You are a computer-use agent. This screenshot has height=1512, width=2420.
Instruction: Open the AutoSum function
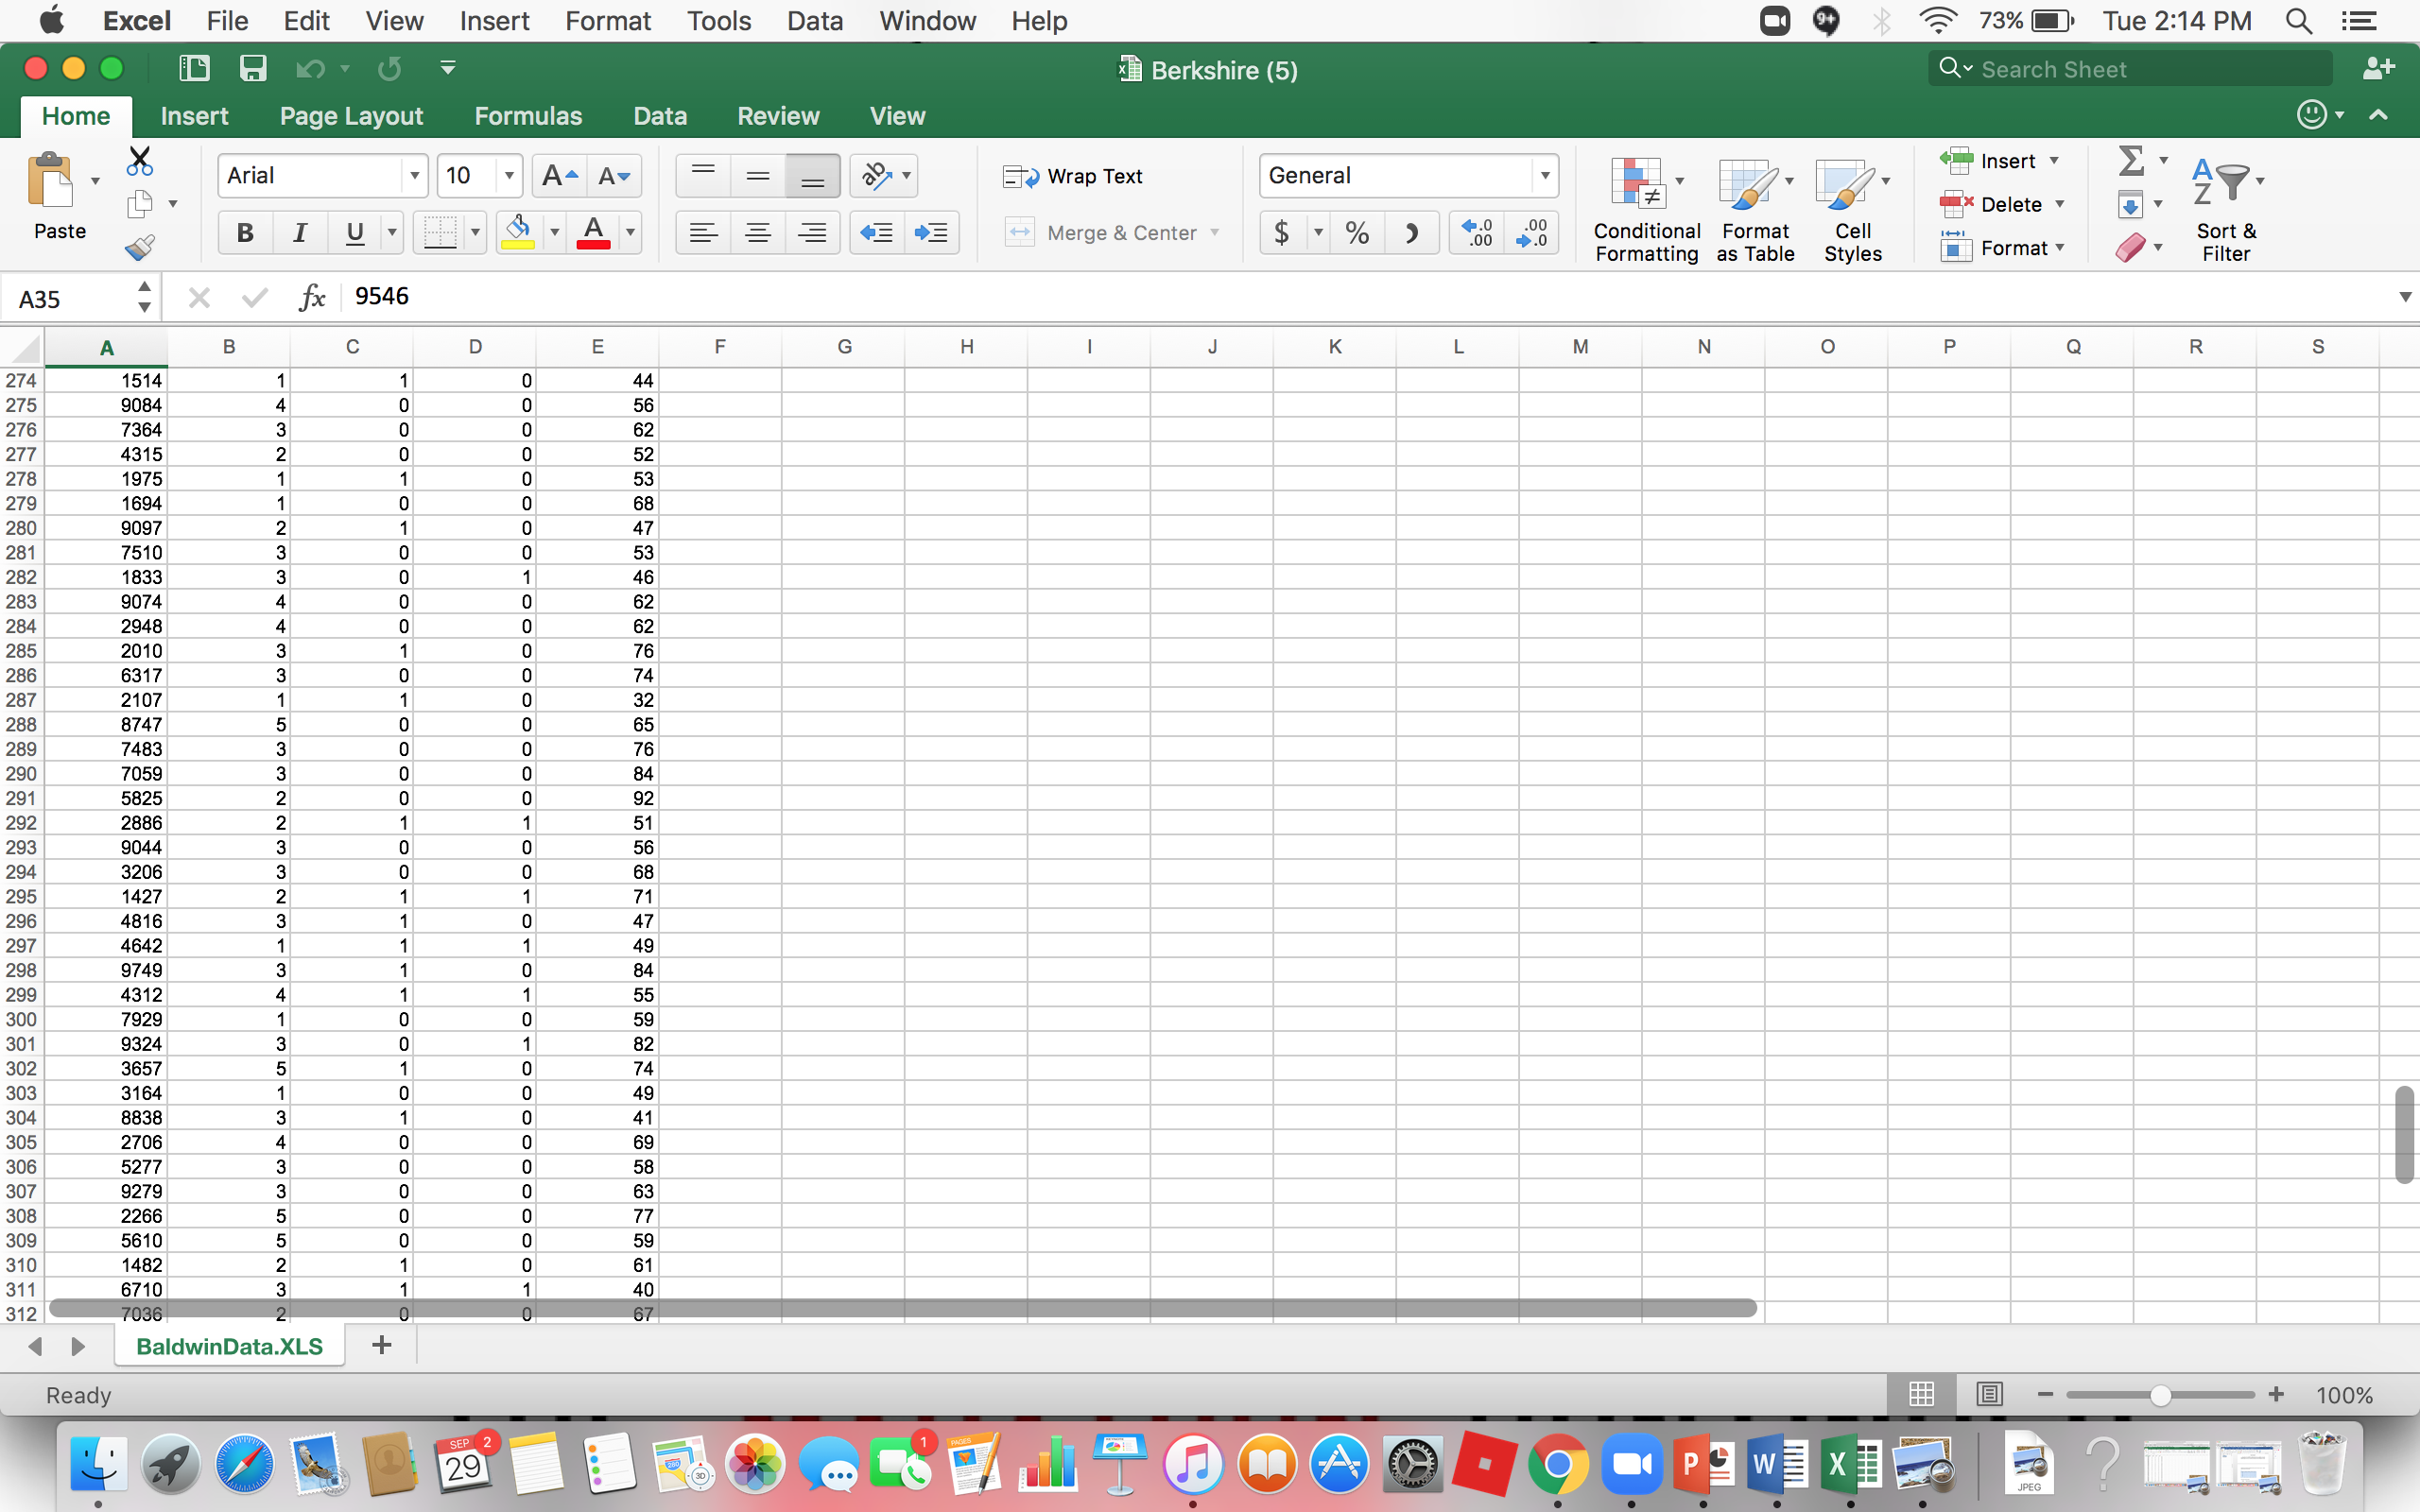[2133, 160]
